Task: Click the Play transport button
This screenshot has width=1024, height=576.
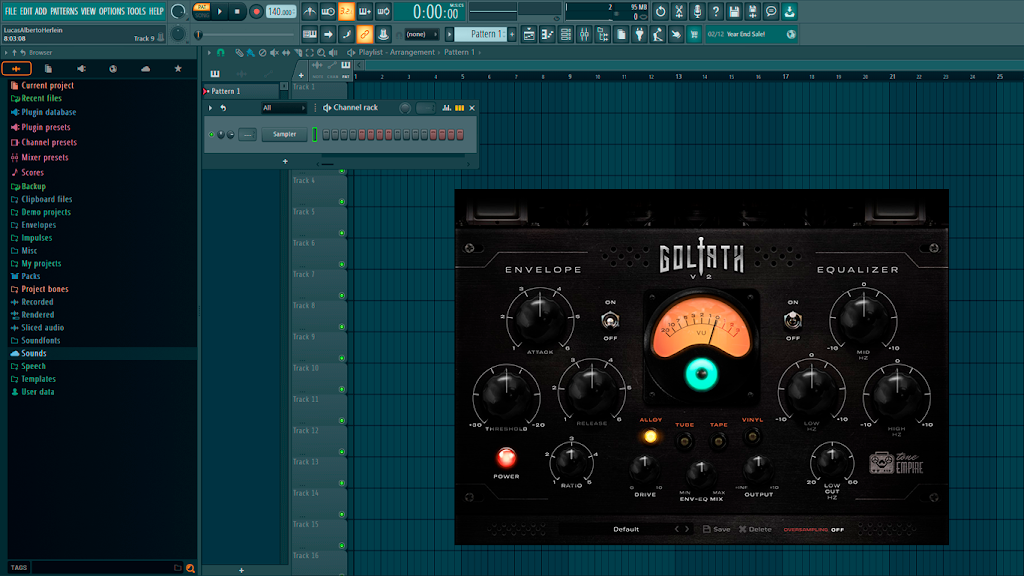Action: click(x=220, y=11)
